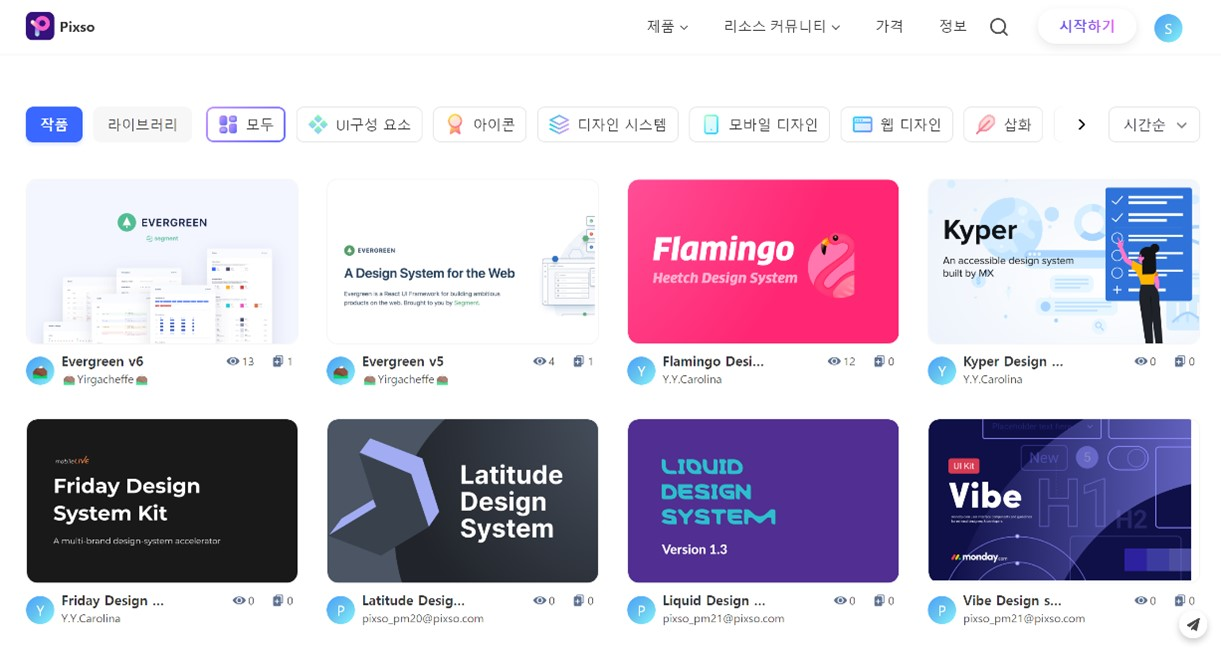Open author avatar on Evergreen v6 card
The height and width of the screenshot is (656, 1221).
tap(40, 370)
